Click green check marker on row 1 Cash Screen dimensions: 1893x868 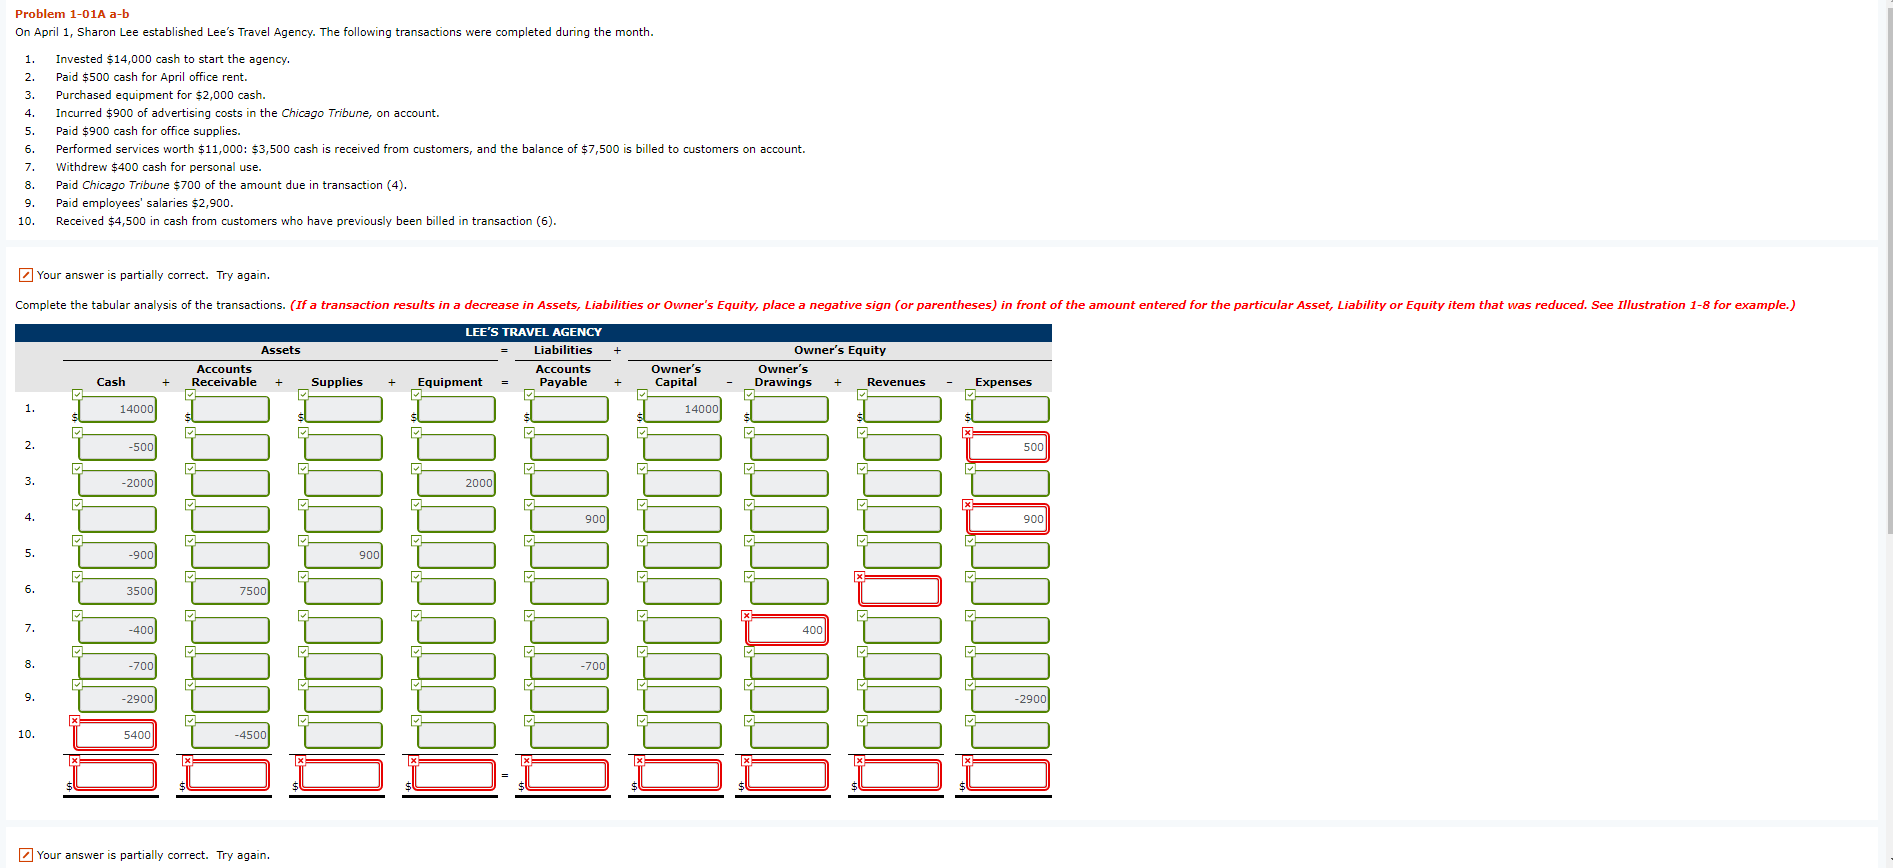click(77, 394)
